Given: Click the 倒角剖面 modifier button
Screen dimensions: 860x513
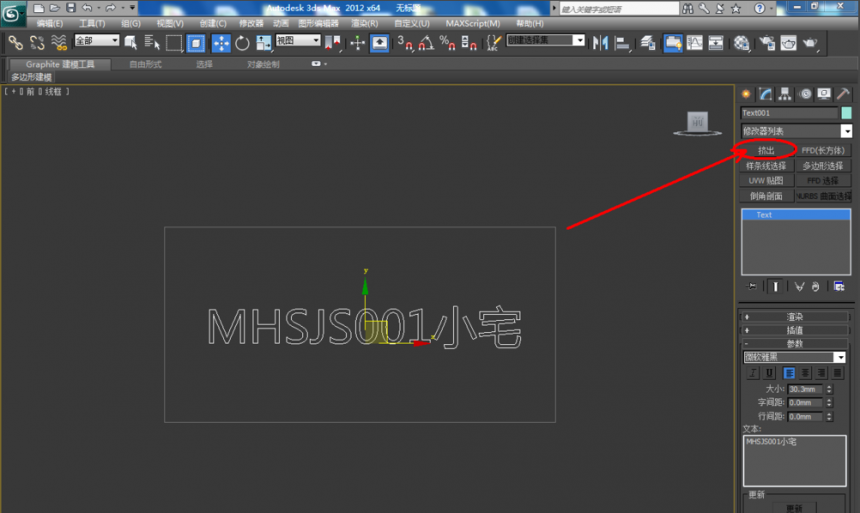Looking at the screenshot, I should pyautogui.click(x=766, y=196).
